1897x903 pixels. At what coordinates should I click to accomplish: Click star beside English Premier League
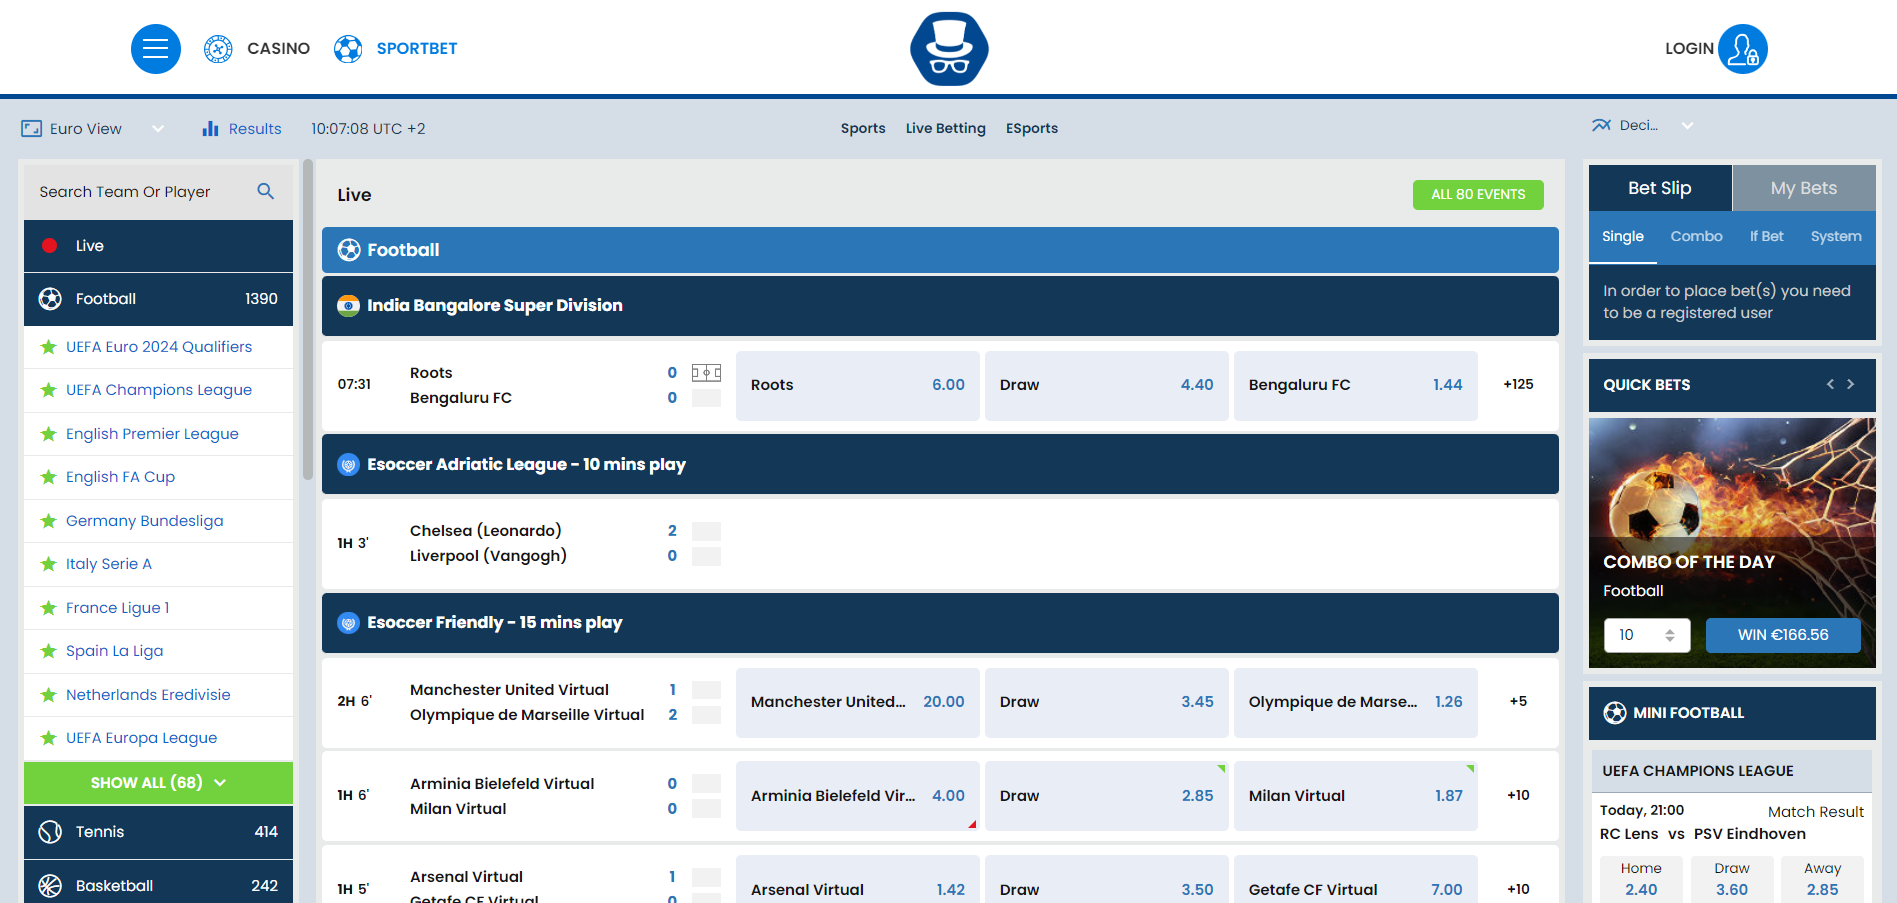tap(48, 434)
